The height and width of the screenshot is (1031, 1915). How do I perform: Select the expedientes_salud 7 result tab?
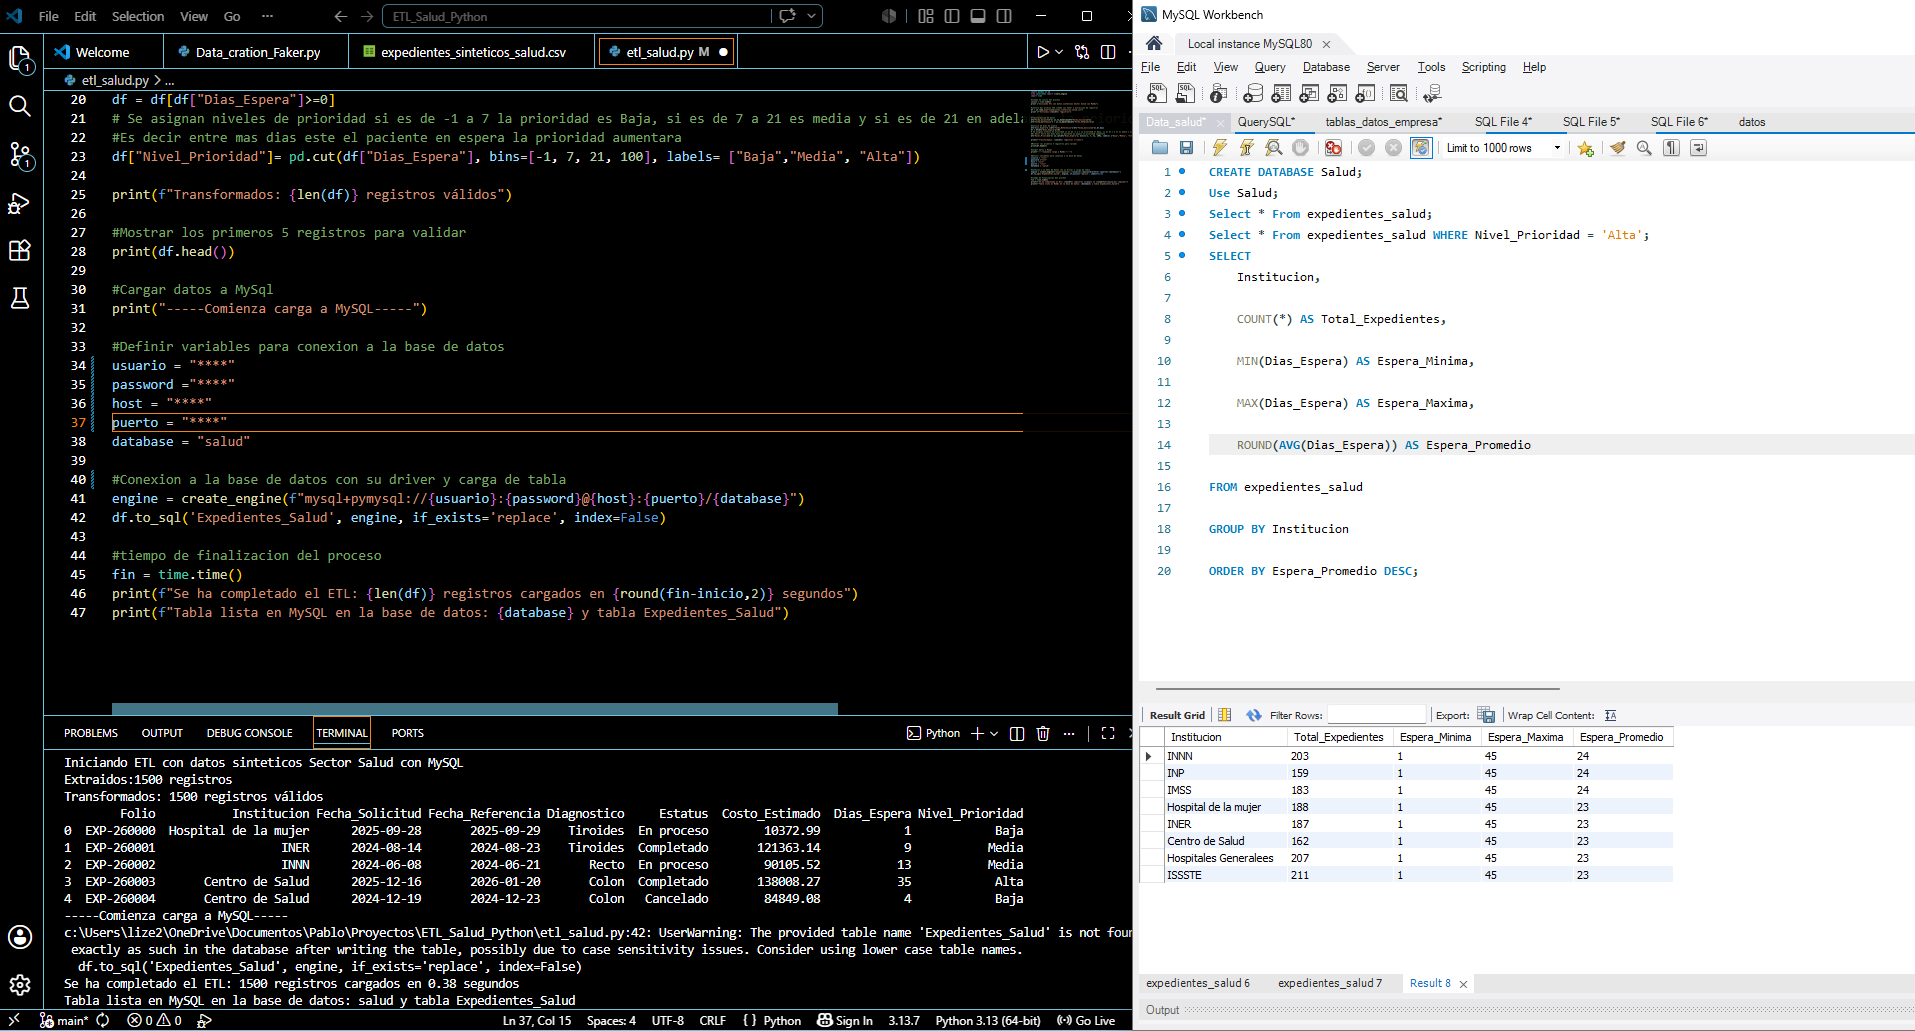pos(1330,983)
